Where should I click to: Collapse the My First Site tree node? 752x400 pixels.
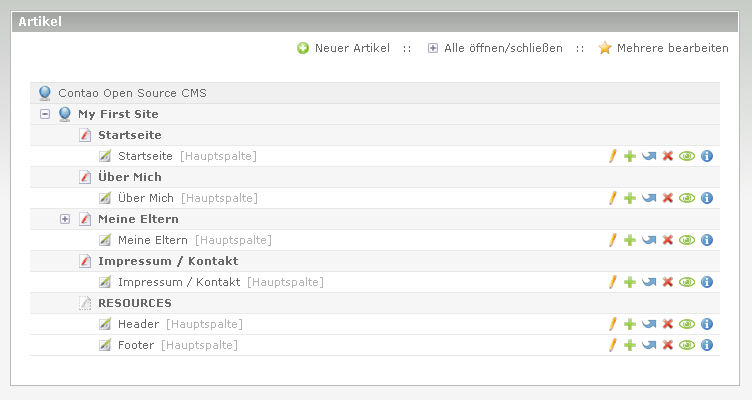45,114
